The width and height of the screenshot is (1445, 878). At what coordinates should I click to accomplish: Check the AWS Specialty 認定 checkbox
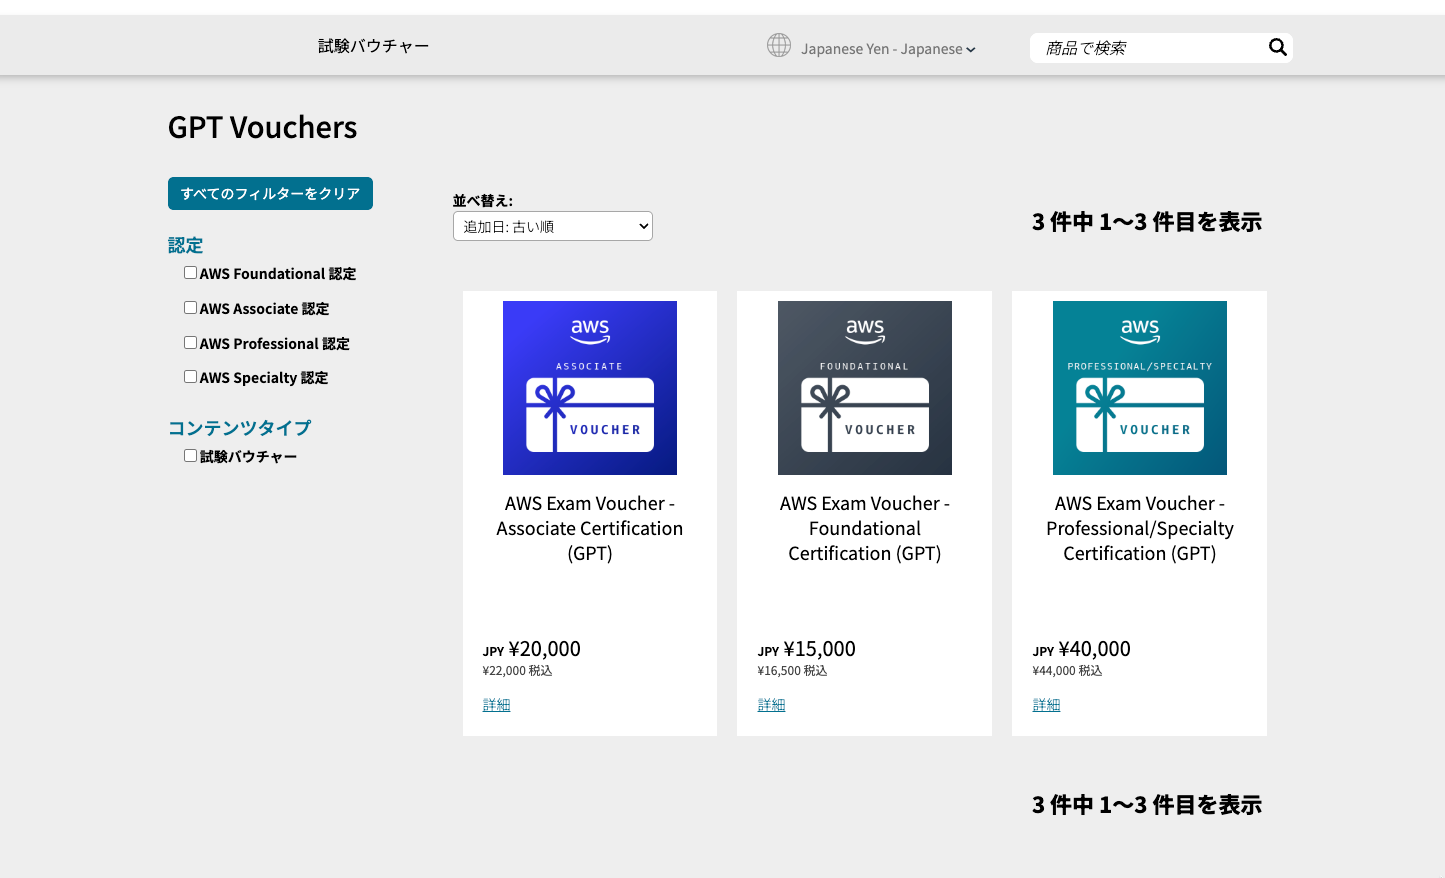click(190, 377)
